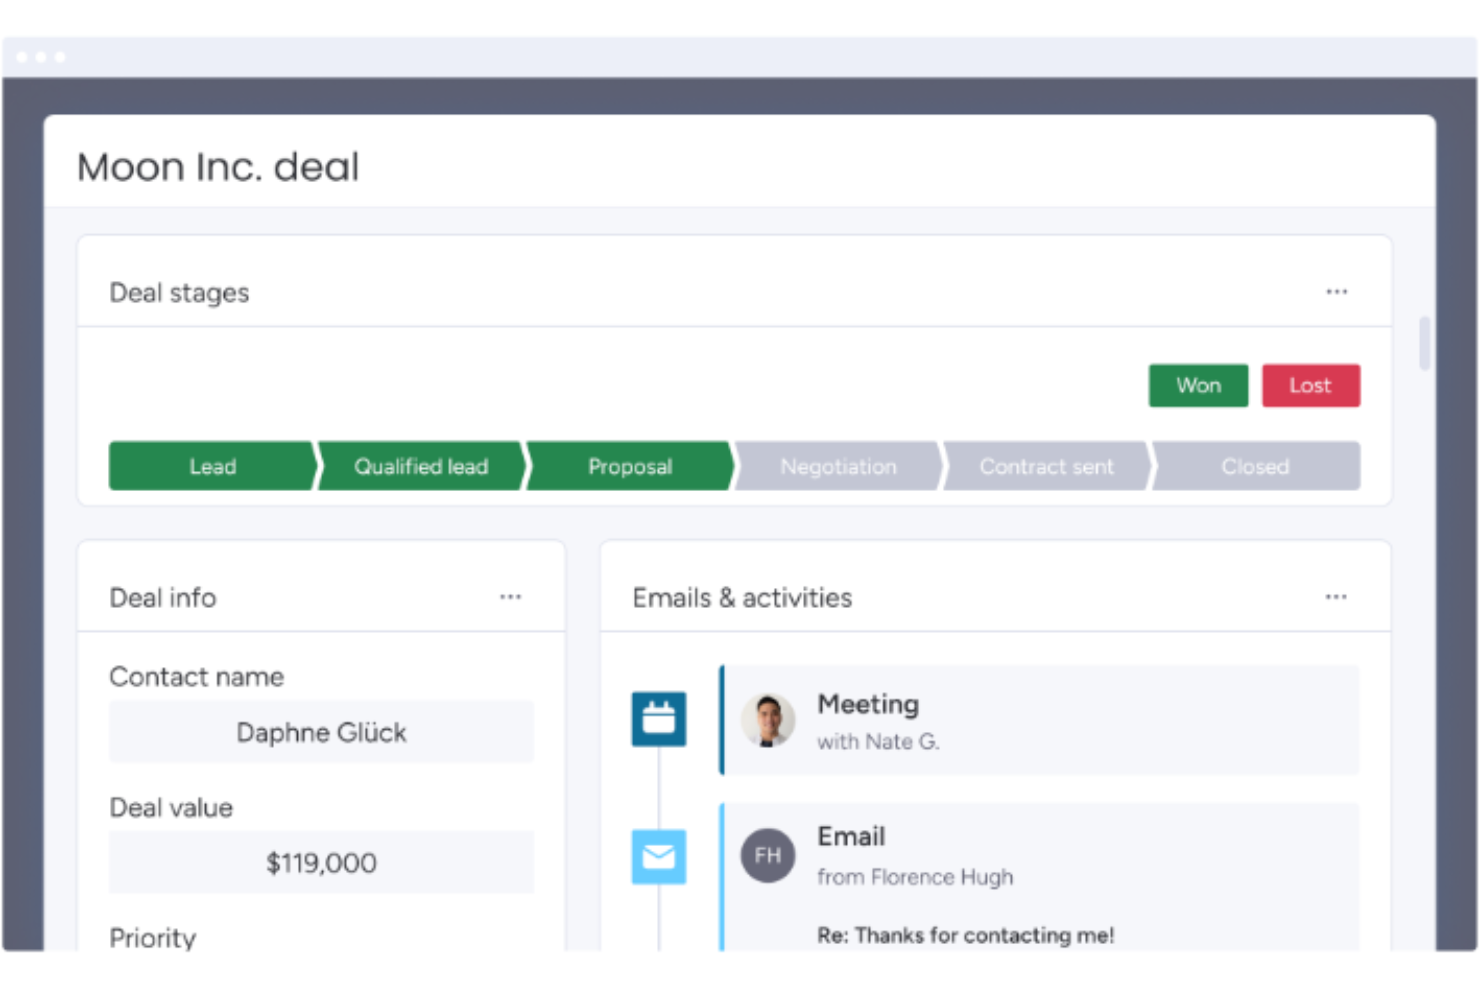Open the Deal stages options menu

coord(1337,291)
